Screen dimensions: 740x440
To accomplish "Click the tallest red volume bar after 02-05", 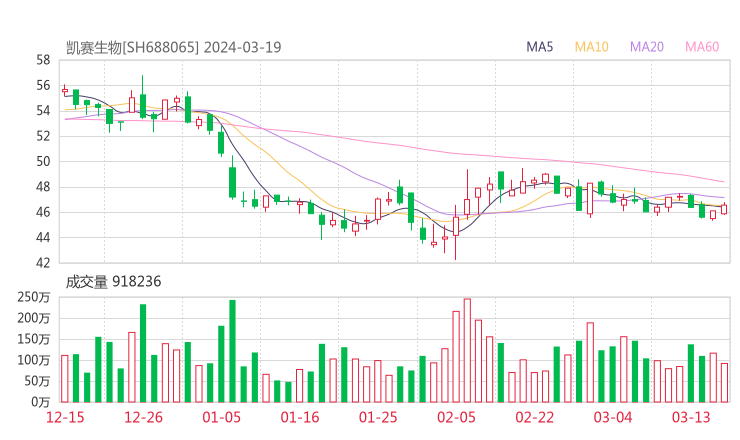I will (467, 350).
